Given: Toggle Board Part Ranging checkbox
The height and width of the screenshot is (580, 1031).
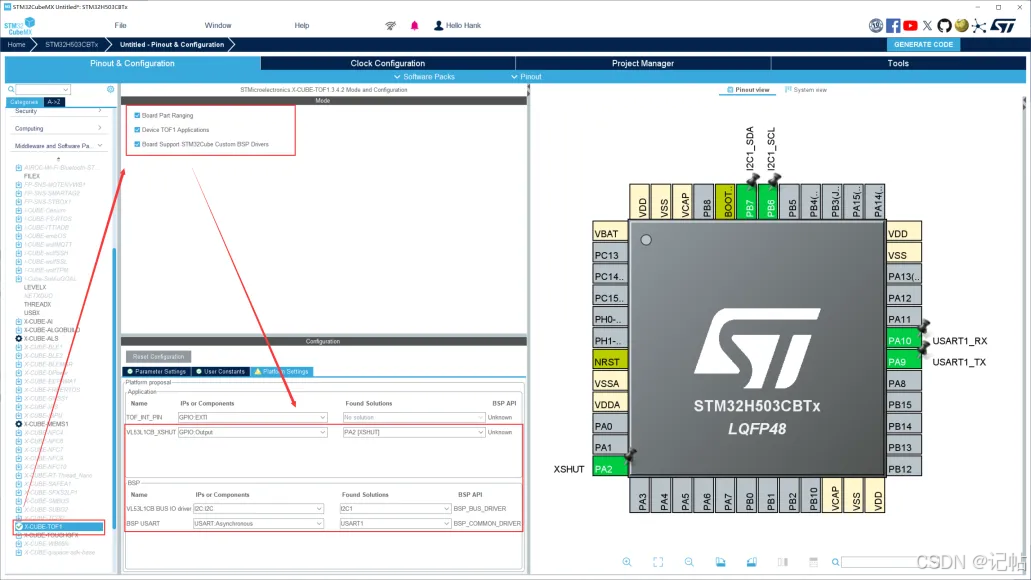Looking at the screenshot, I should (x=137, y=115).
